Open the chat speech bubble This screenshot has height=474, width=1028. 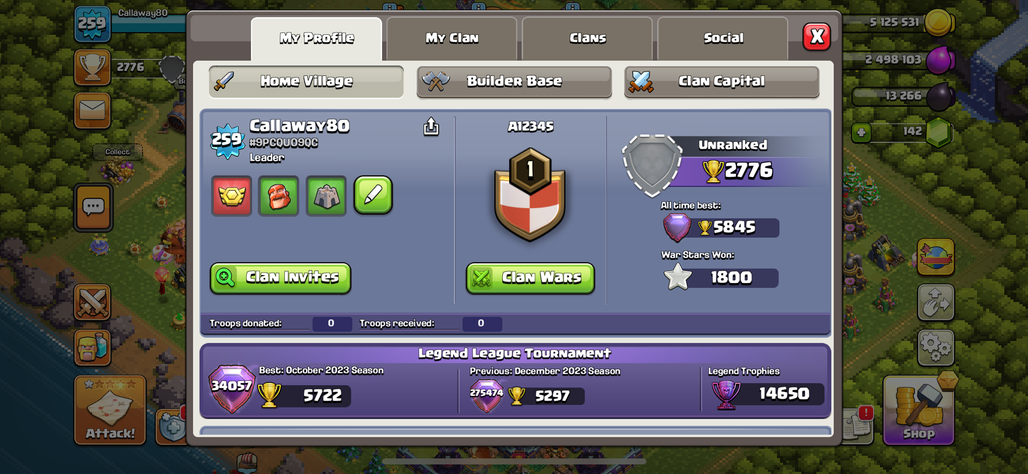[x=92, y=207]
